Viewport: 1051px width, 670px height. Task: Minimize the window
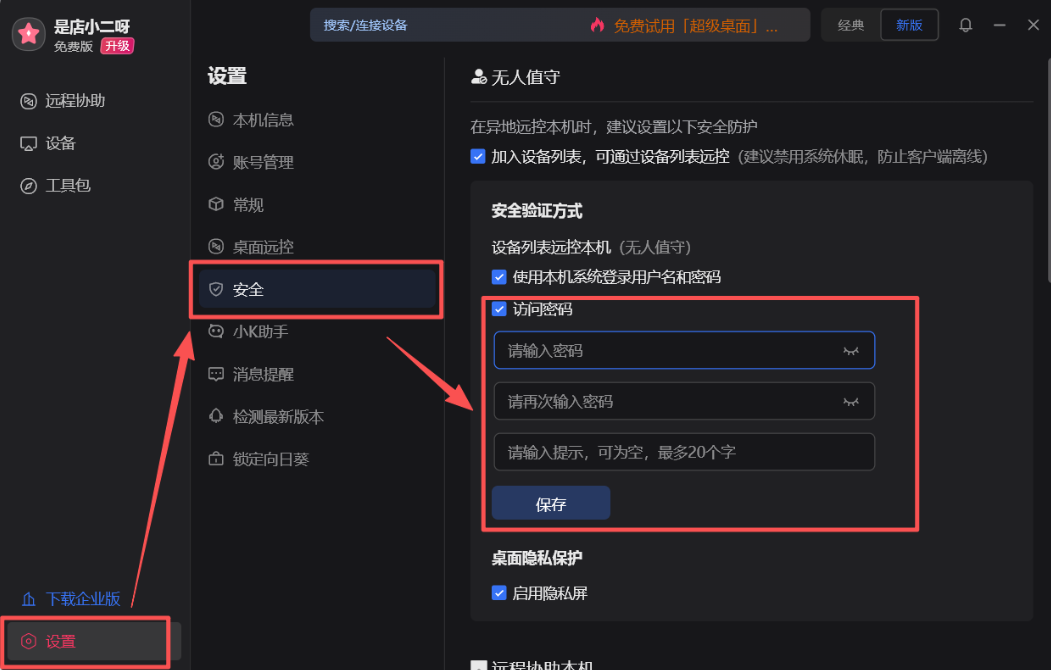click(999, 25)
